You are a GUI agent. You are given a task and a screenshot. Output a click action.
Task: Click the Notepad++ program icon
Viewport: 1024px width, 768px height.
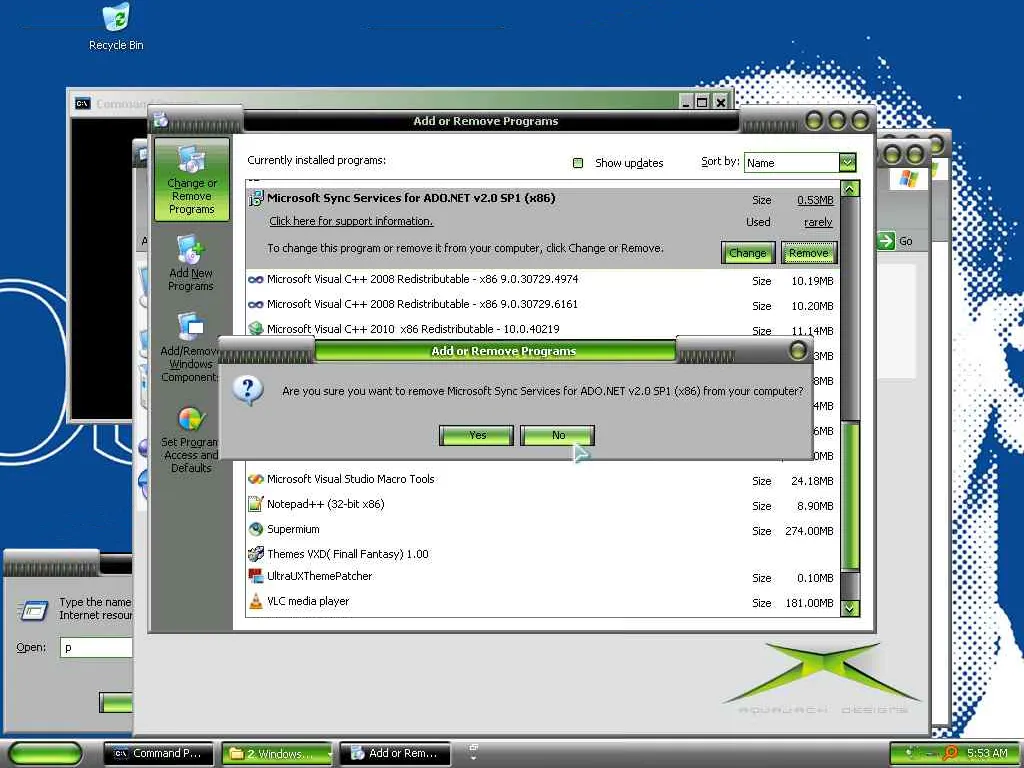pyautogui.click(x=255, y=504)
